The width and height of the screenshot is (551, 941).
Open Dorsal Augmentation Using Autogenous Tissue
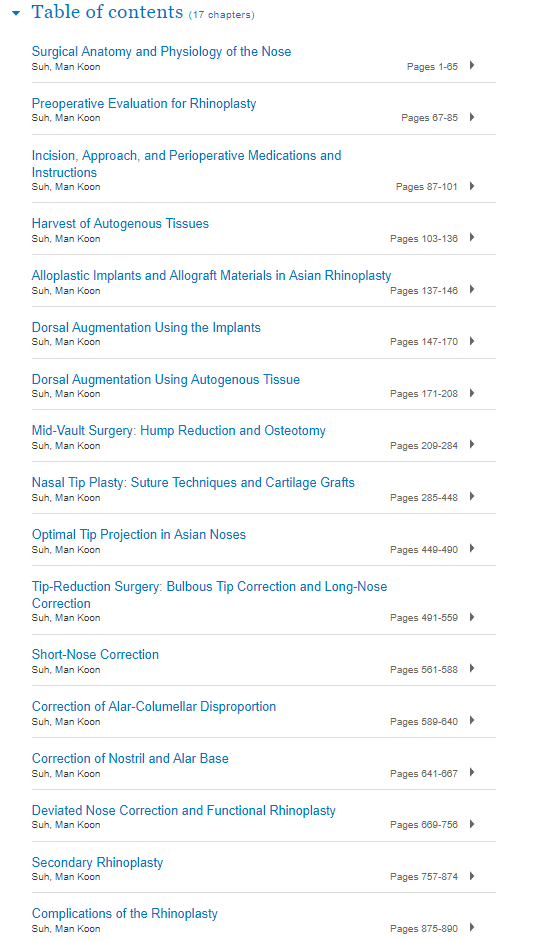coord(166,379)
